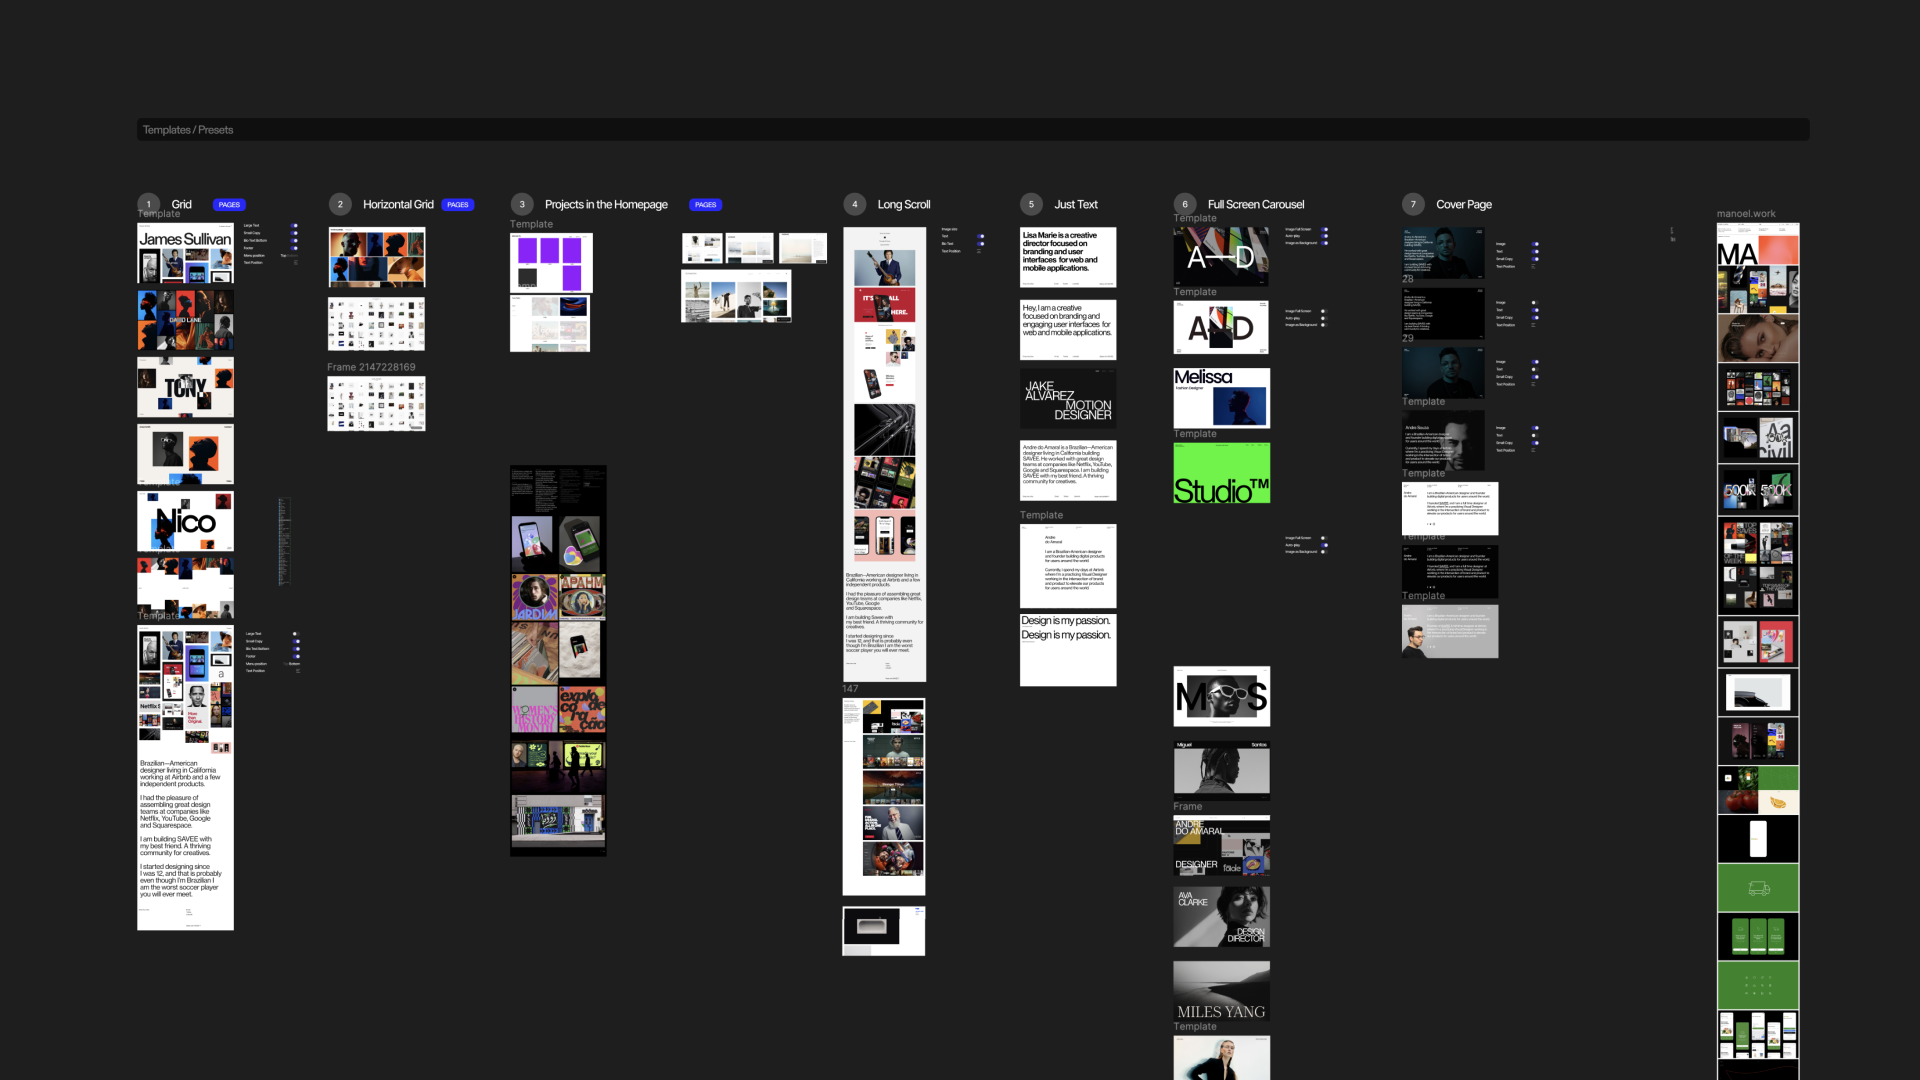The height and width of the screenshot is (1080, 1920).
Task: Select the MILES YANG carousel thumbnail
Action: pyautogui.click(x=1221, y=991)
